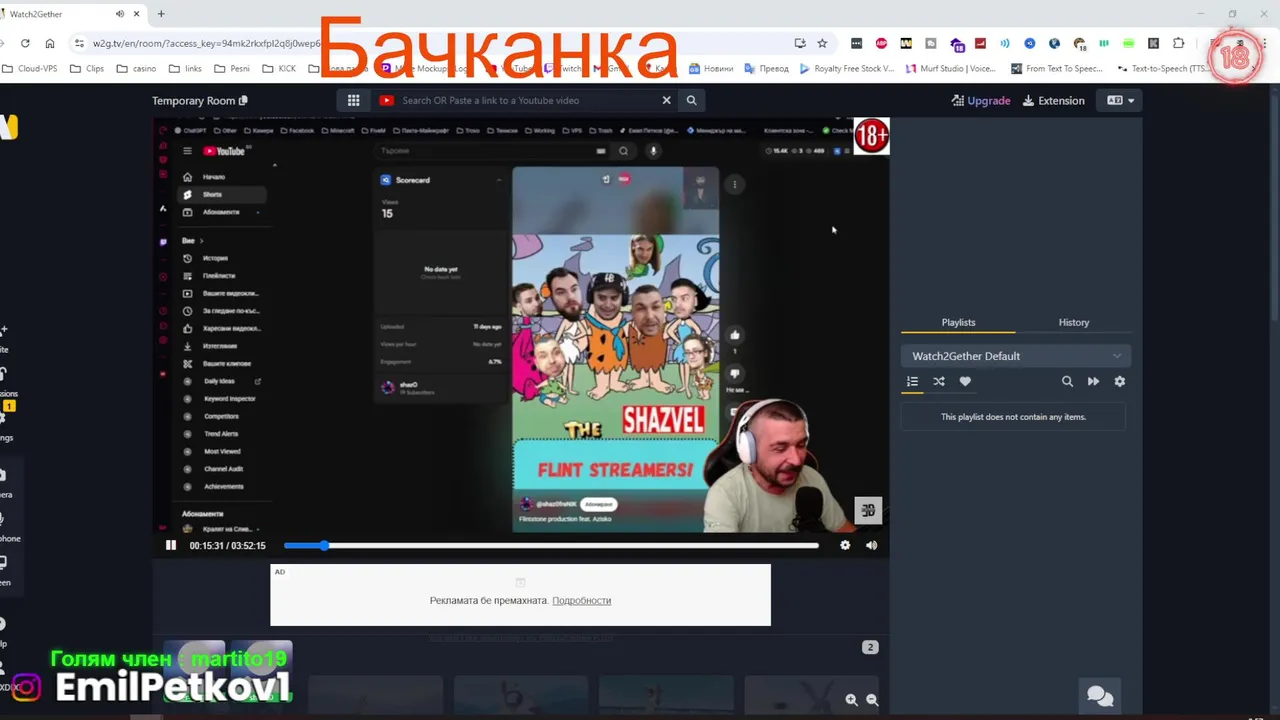The height and width of the screenshot is (720, 1280).
Task: Click 'Scorecard' heading in the embedded video
Action: pos(413,180)
